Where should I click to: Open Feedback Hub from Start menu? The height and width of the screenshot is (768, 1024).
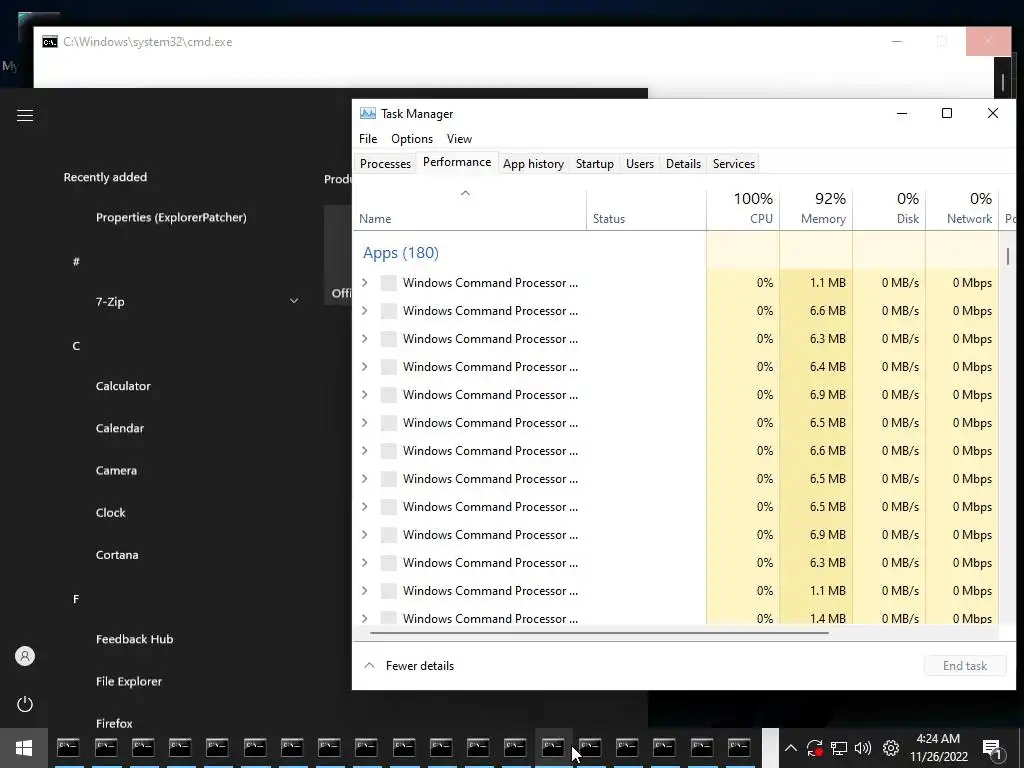point(135,639)
